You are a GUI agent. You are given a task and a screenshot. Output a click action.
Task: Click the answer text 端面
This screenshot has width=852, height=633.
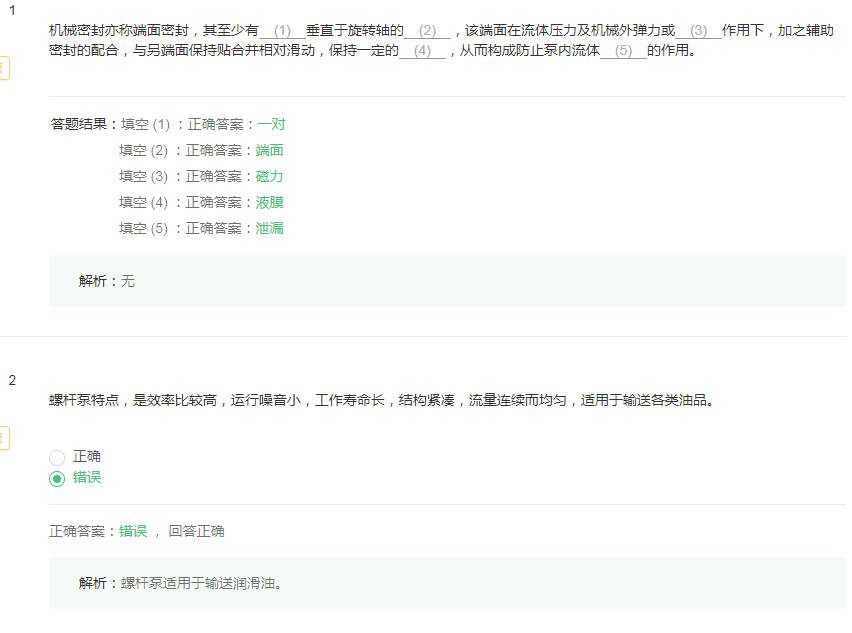click(270, 150)
